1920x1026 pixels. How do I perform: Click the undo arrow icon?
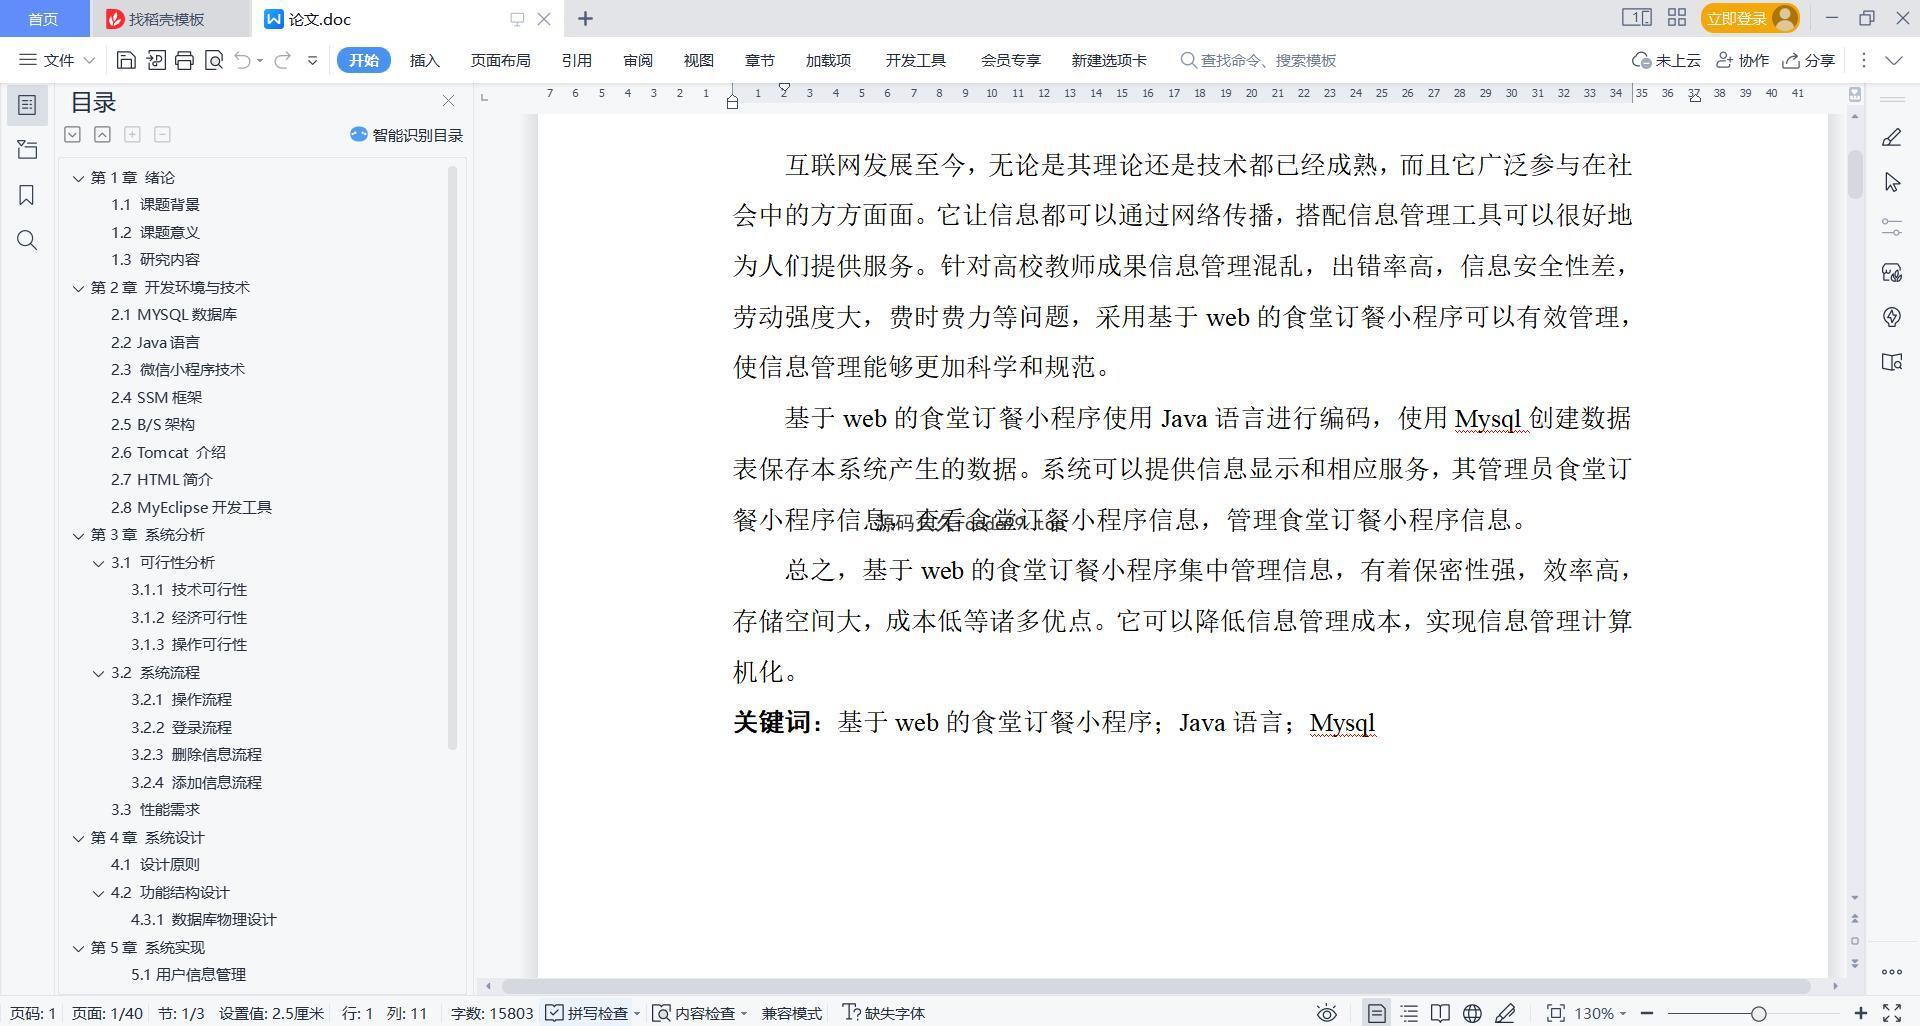click(x=242, y=60)
